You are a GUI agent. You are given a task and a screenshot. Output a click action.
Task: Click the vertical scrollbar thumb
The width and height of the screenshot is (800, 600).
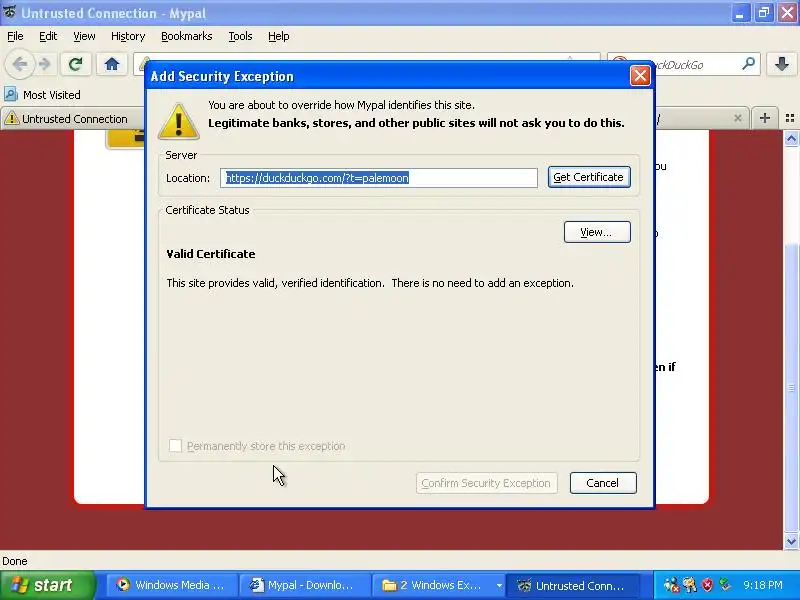[791, 388]
